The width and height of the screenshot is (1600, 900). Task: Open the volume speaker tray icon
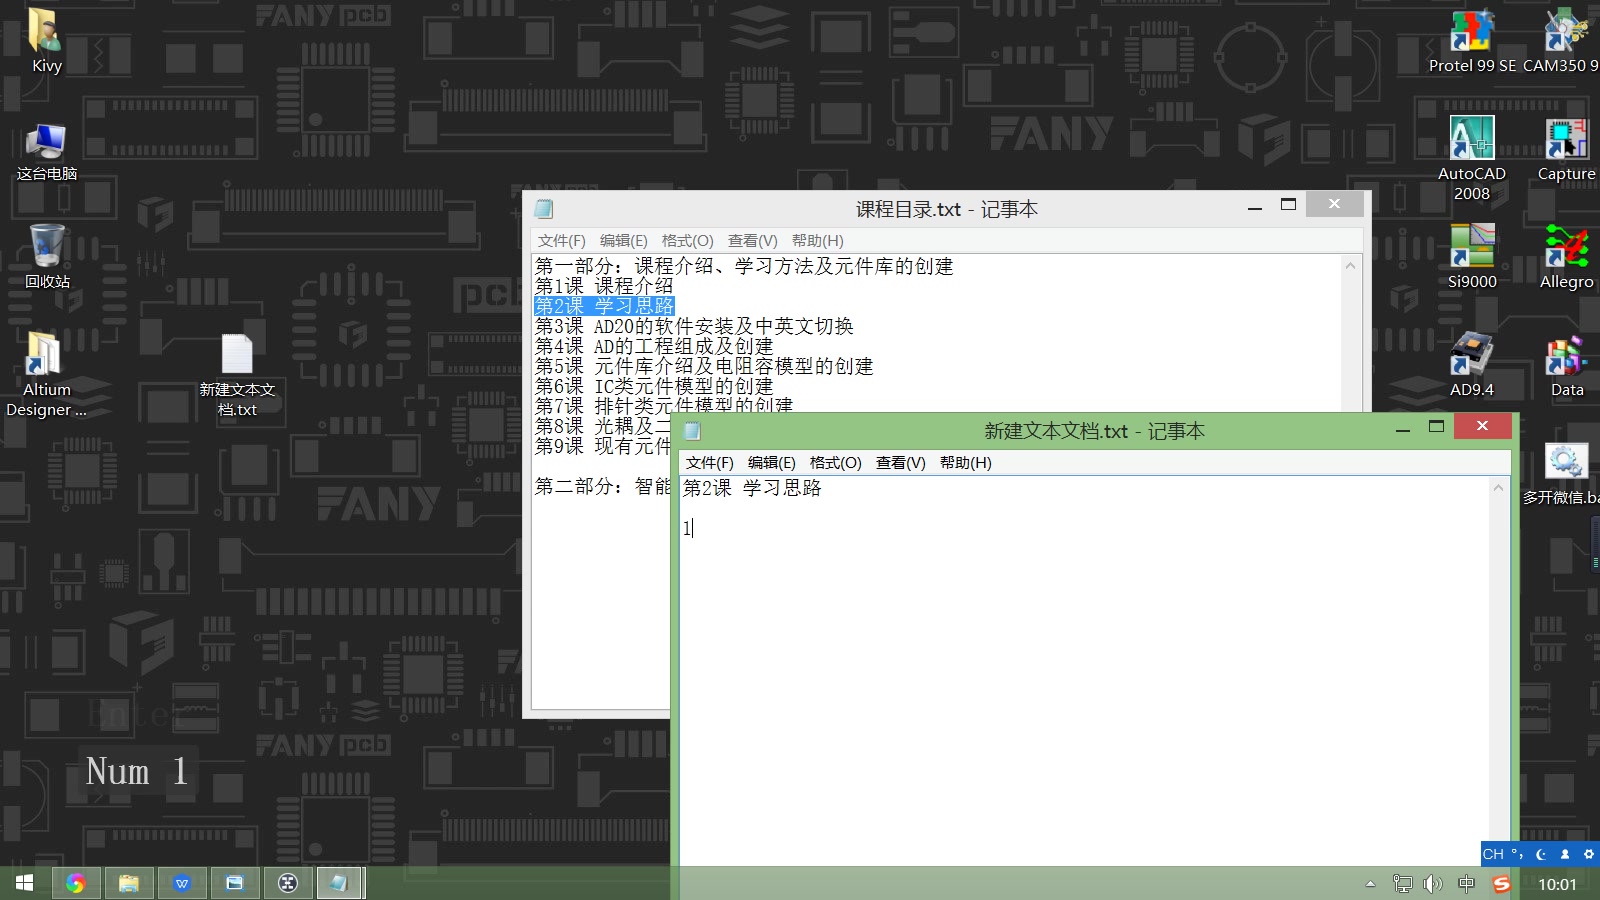tap(1433, 884)
